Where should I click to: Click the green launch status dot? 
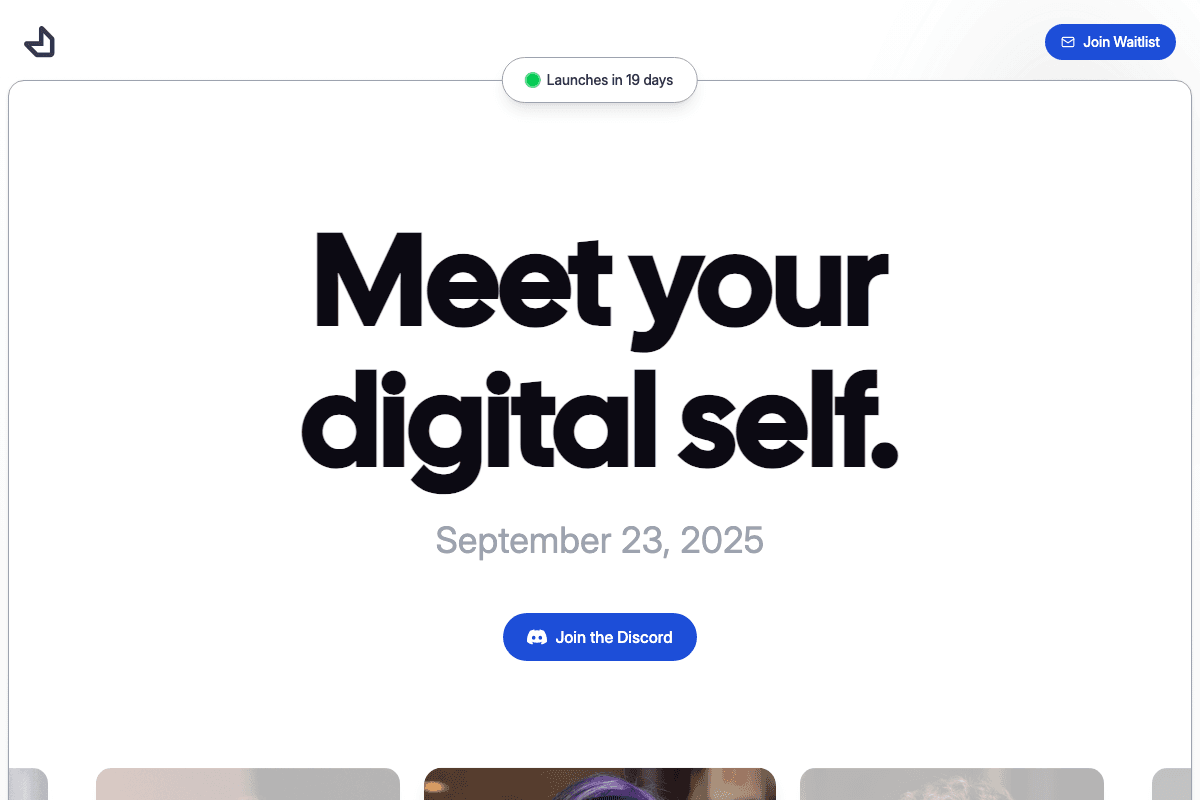pos(533,80)
